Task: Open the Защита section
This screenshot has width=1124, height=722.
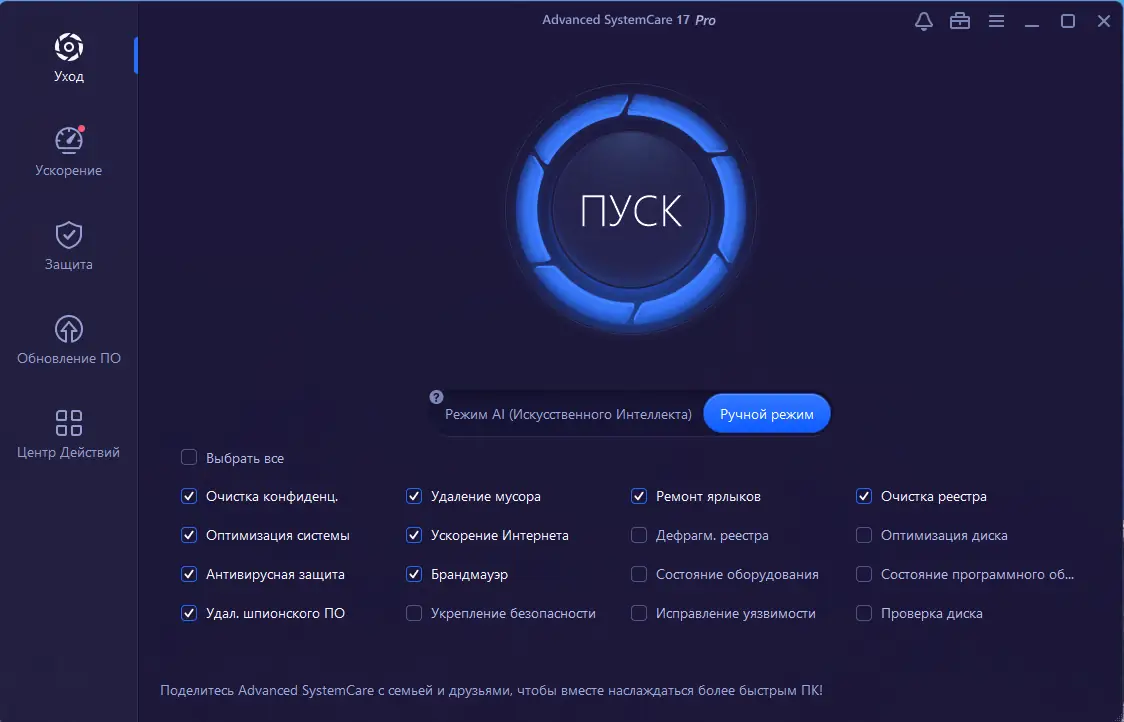Action: click(67, 245)
